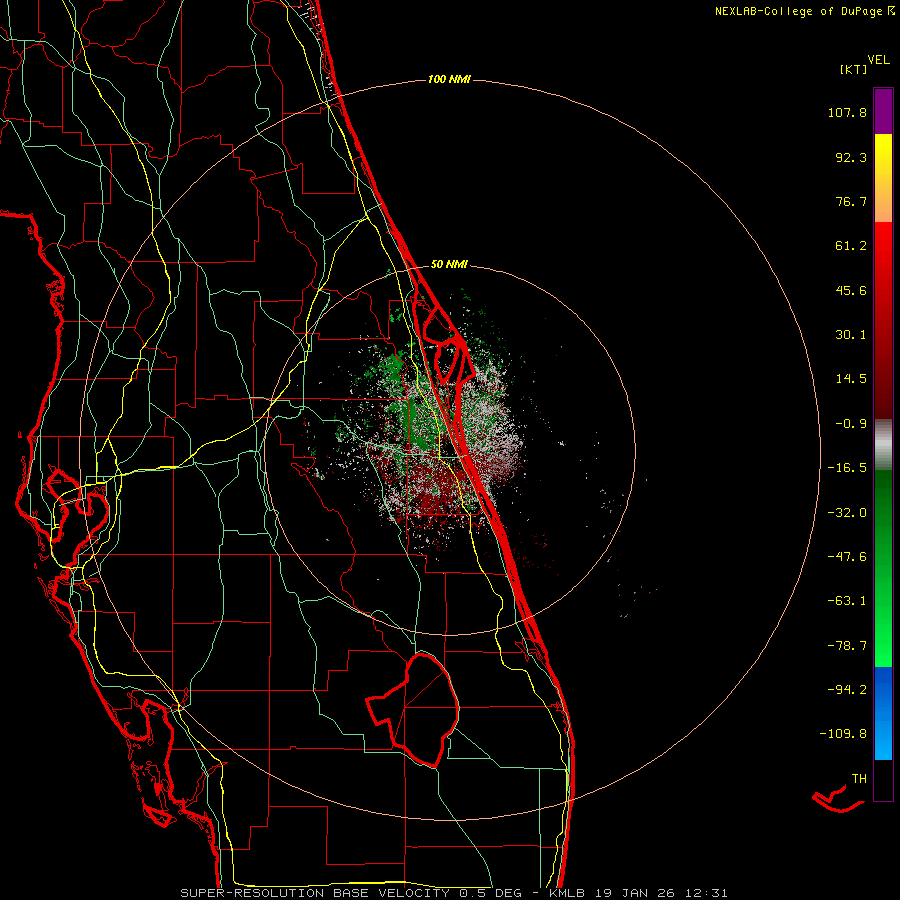Click the -0.9 legend value
Viewport: 900px width, 900px height.
point(851,424)
